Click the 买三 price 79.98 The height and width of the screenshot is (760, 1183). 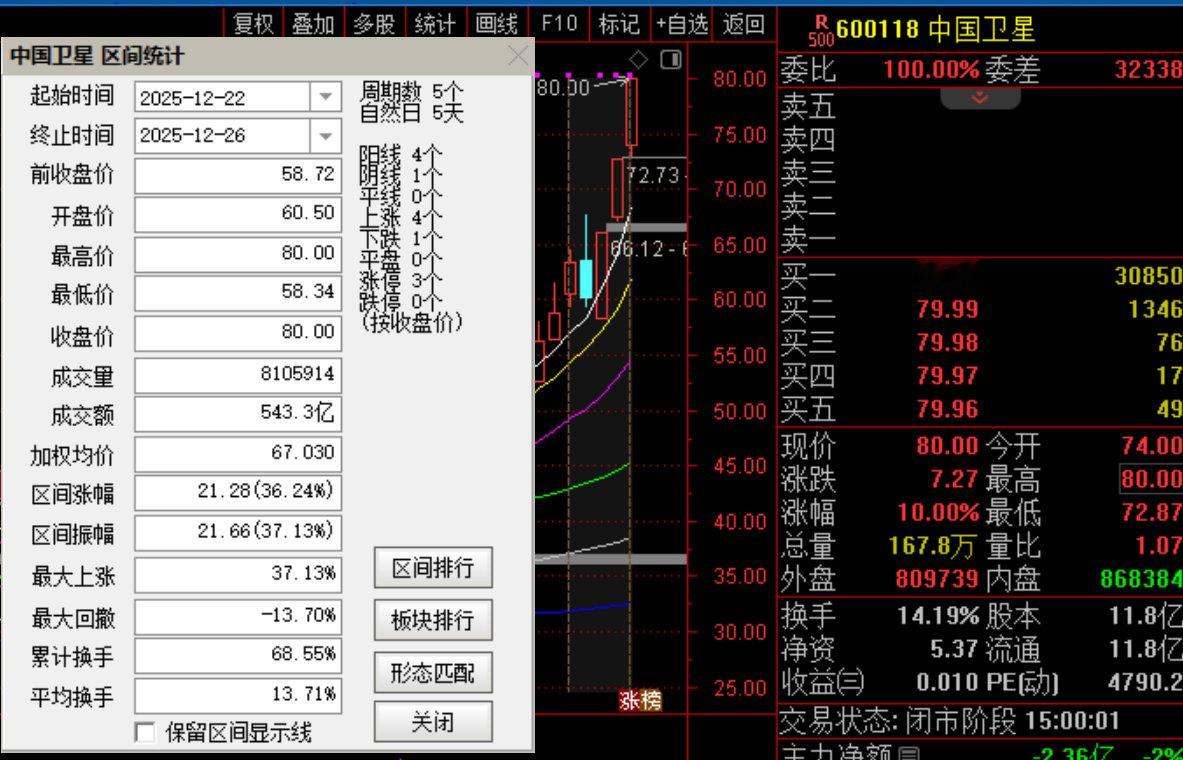click(948, 343)
